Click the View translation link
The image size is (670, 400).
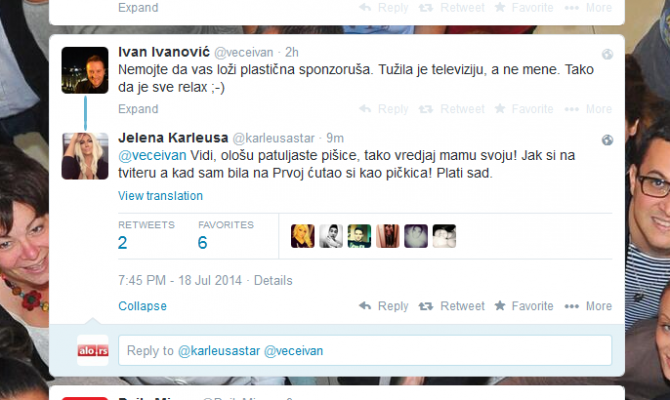(160, 196)
